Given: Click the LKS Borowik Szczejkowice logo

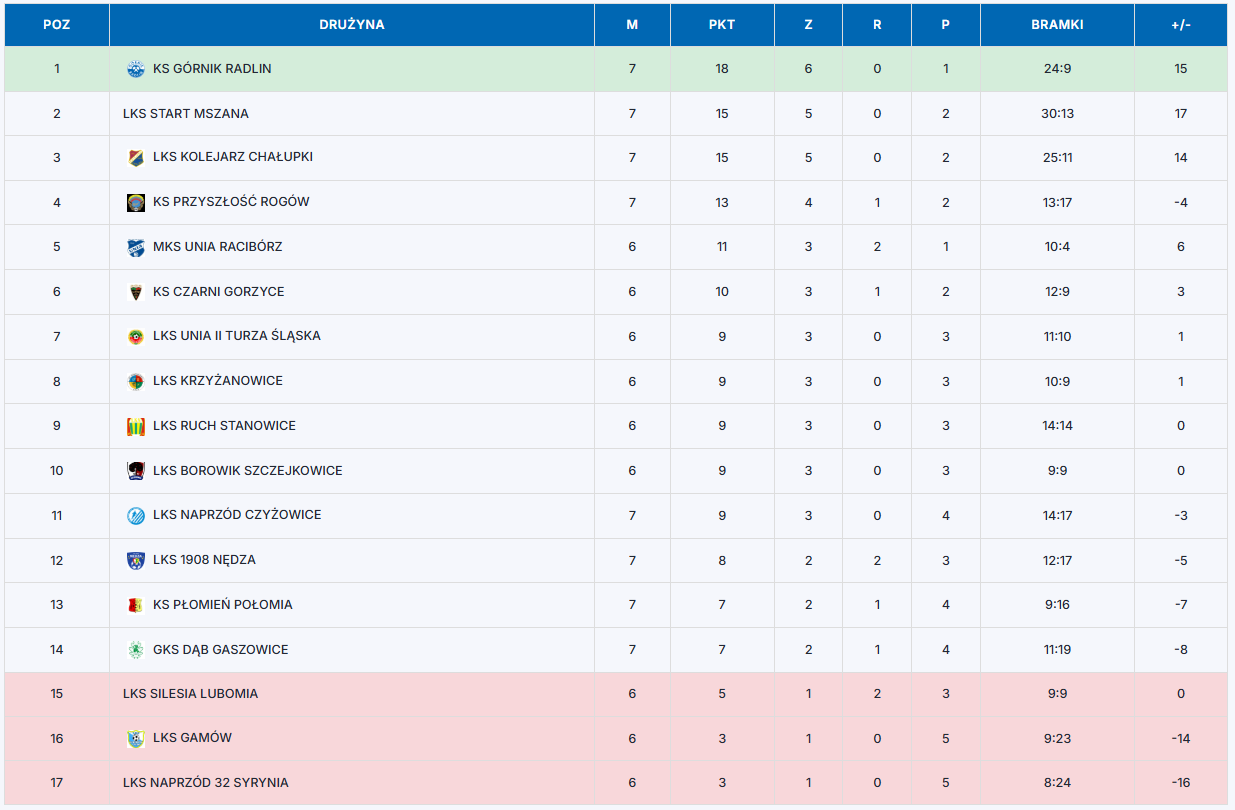Looking at the screenshot, I should coord(136,471).
